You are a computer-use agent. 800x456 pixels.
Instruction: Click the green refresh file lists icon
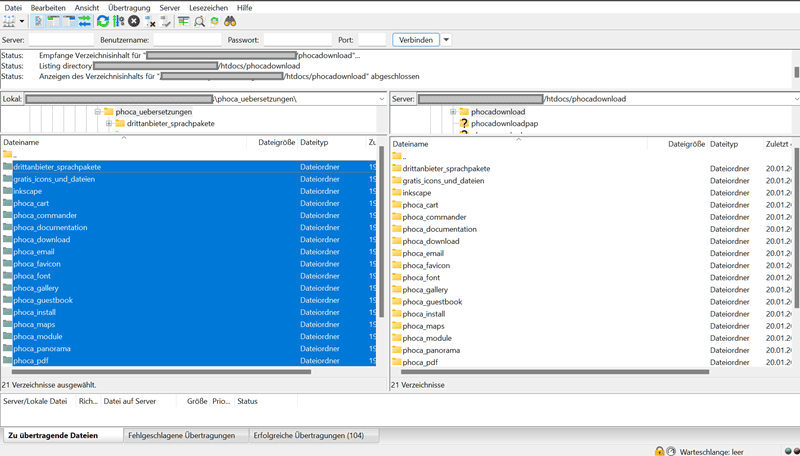tap(103, 21)
